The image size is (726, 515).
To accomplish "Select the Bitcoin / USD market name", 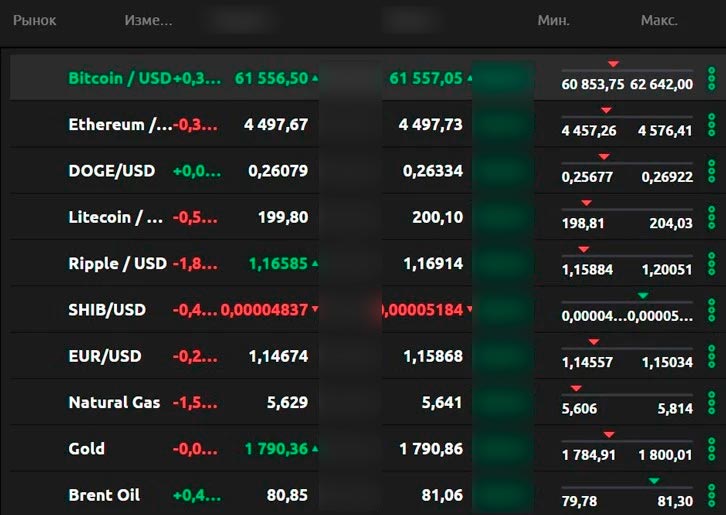I will pos(119,78).
